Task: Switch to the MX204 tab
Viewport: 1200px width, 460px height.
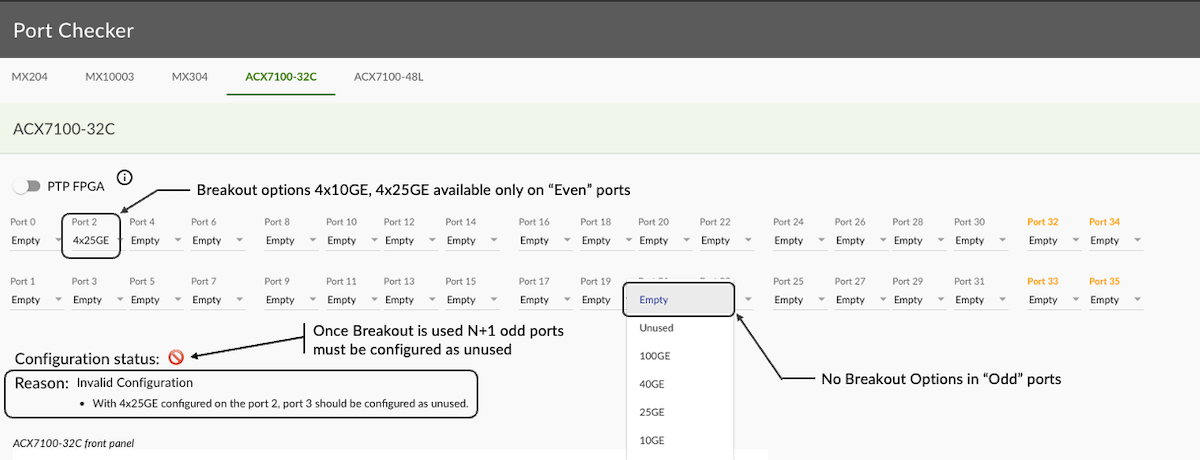Action: (30, 76)
